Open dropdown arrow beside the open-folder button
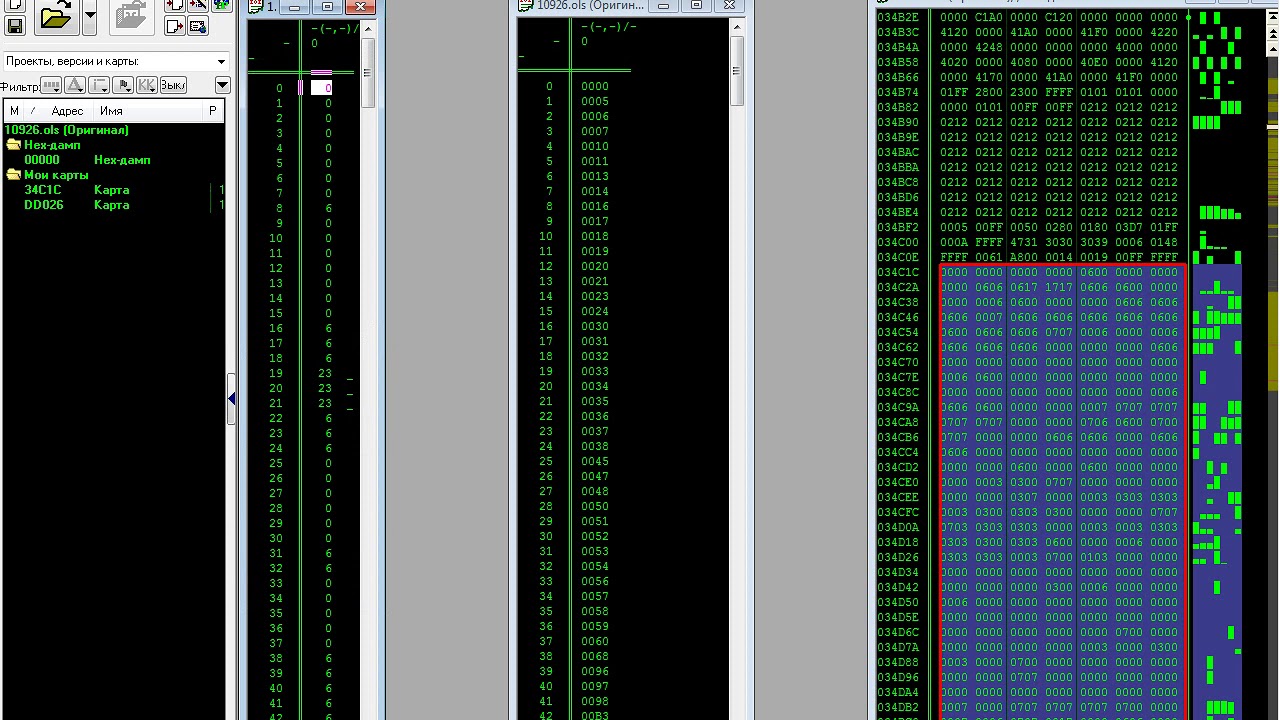1280x720 pixels. (90, 15)
